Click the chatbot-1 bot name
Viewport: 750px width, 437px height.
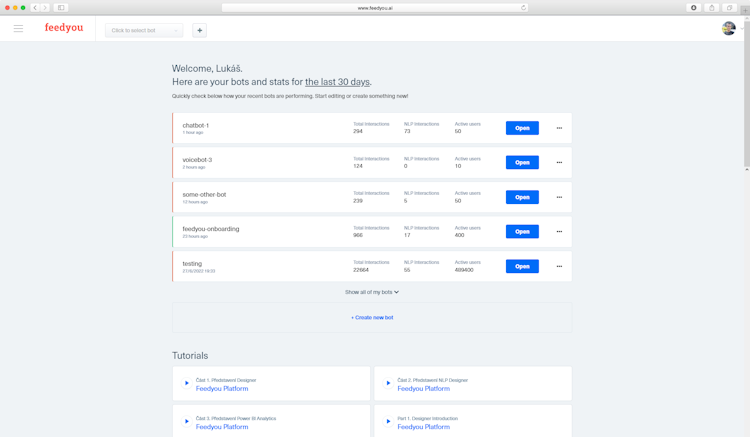[195, 125]
